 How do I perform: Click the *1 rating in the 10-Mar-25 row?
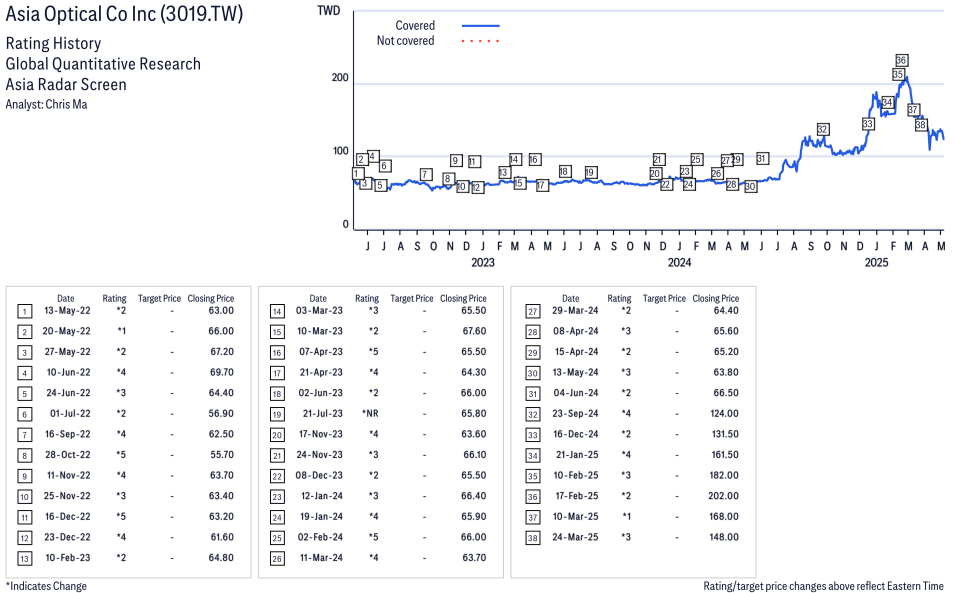pyautogui.click(x=626, y=516)
